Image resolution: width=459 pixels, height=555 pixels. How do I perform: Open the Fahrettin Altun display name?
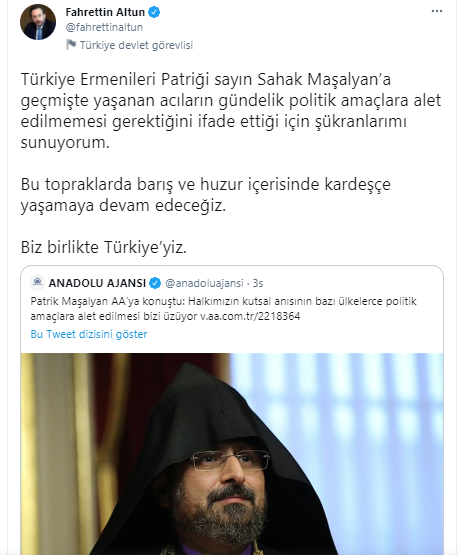click(x=105, y=12)
